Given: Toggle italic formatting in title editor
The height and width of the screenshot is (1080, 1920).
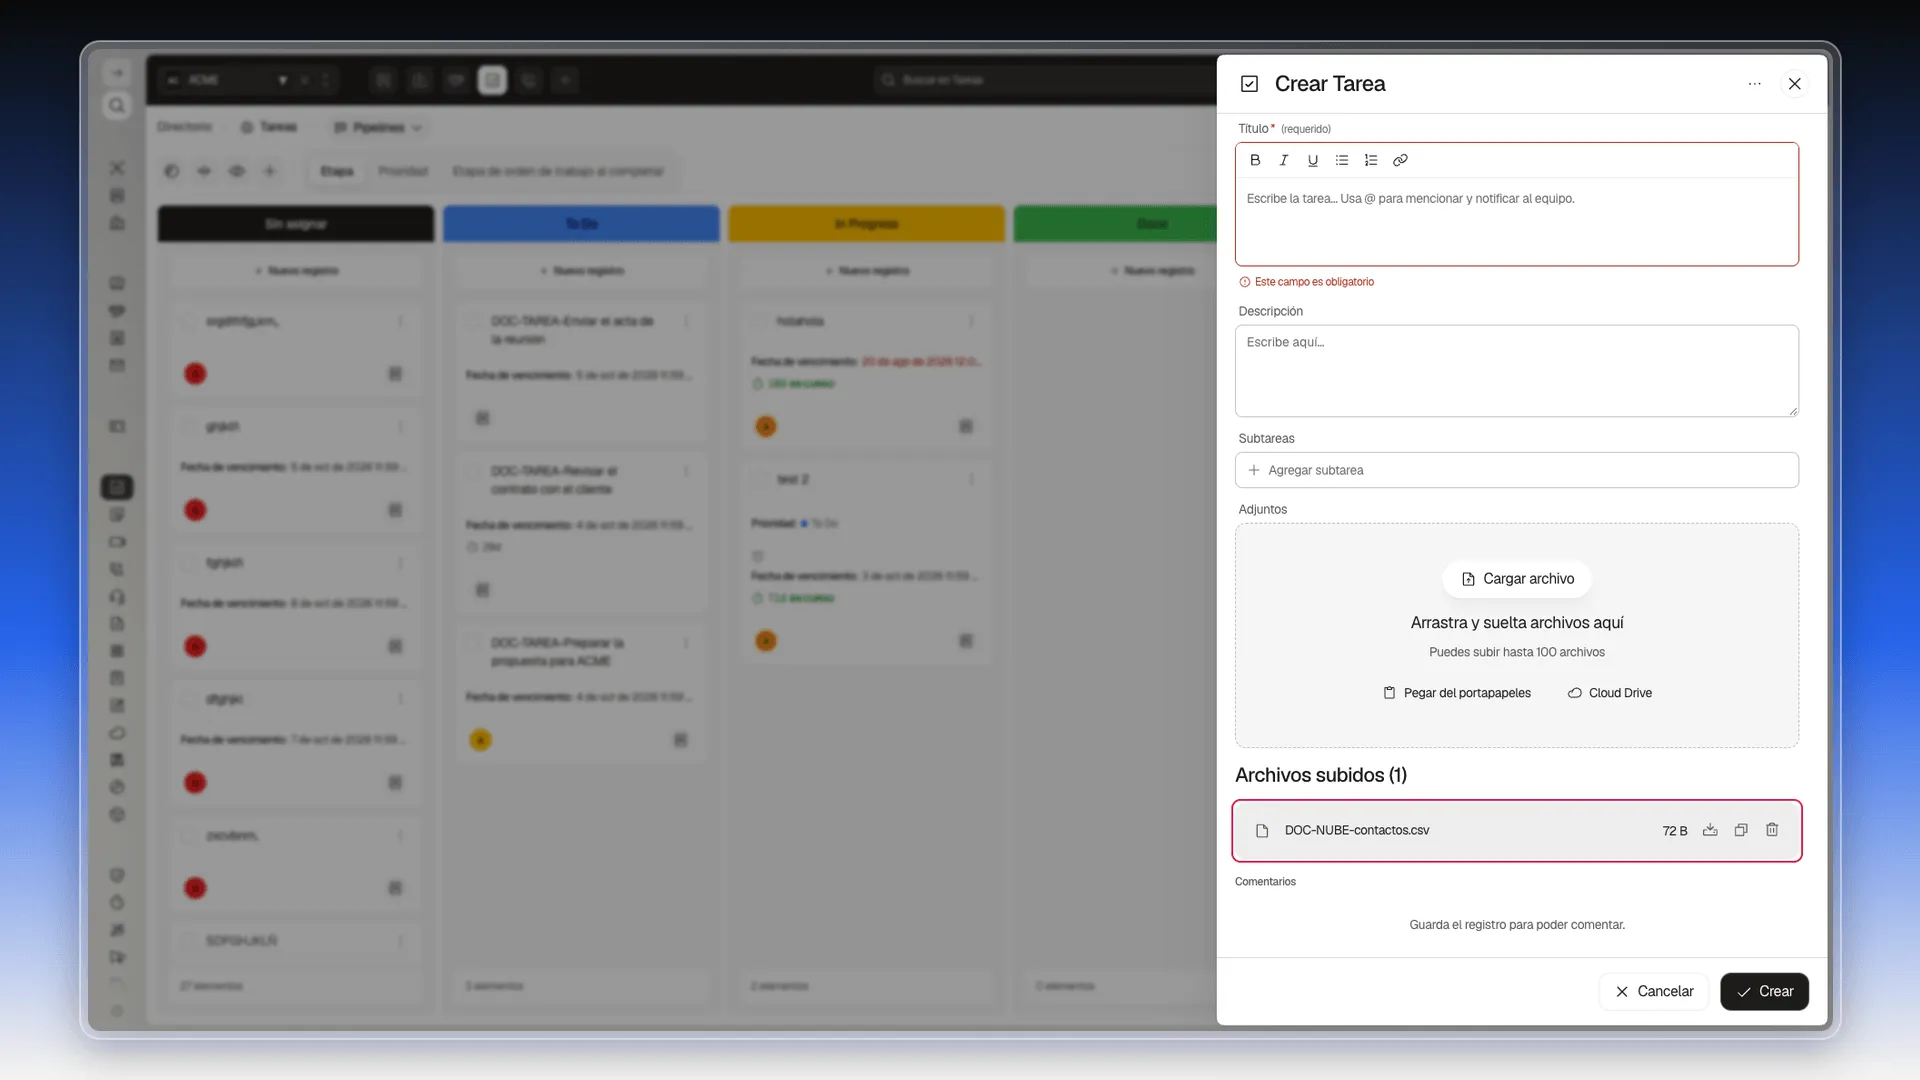Looking at the screenshot, I should pos(1284,160).
